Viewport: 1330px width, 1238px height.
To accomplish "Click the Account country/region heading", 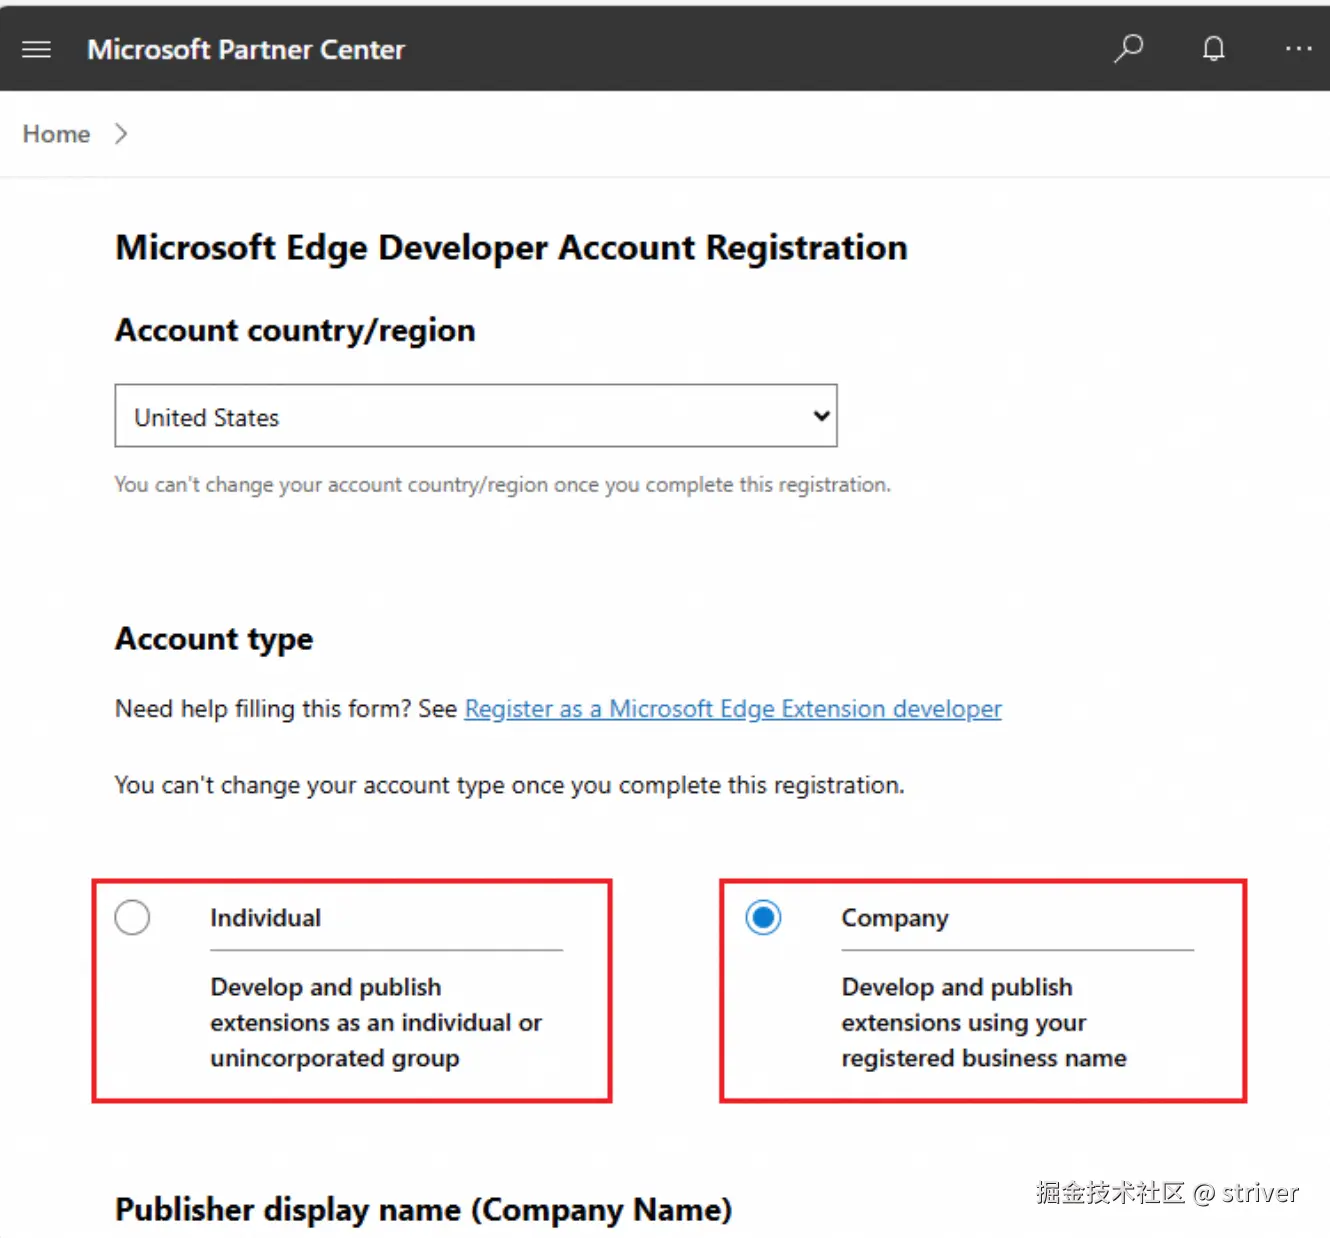I will coord(295,331).
